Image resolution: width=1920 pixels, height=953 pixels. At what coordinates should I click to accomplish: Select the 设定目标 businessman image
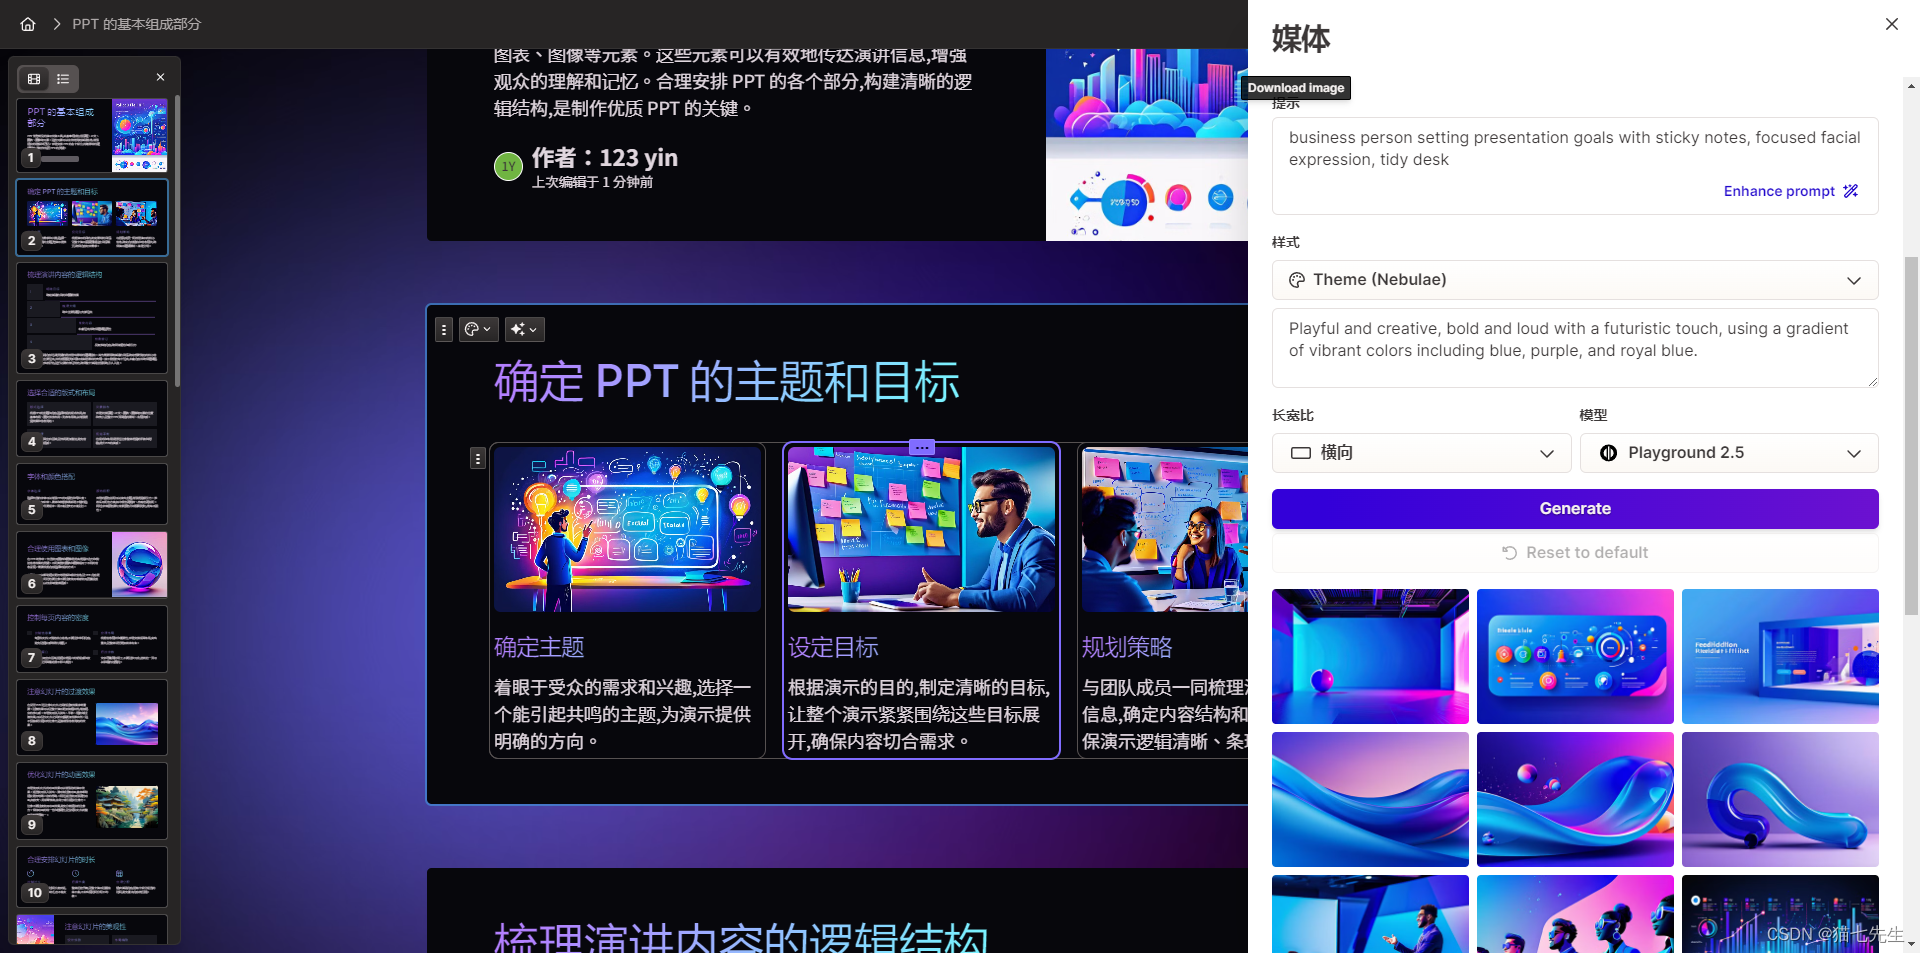(x=921, y=529)
